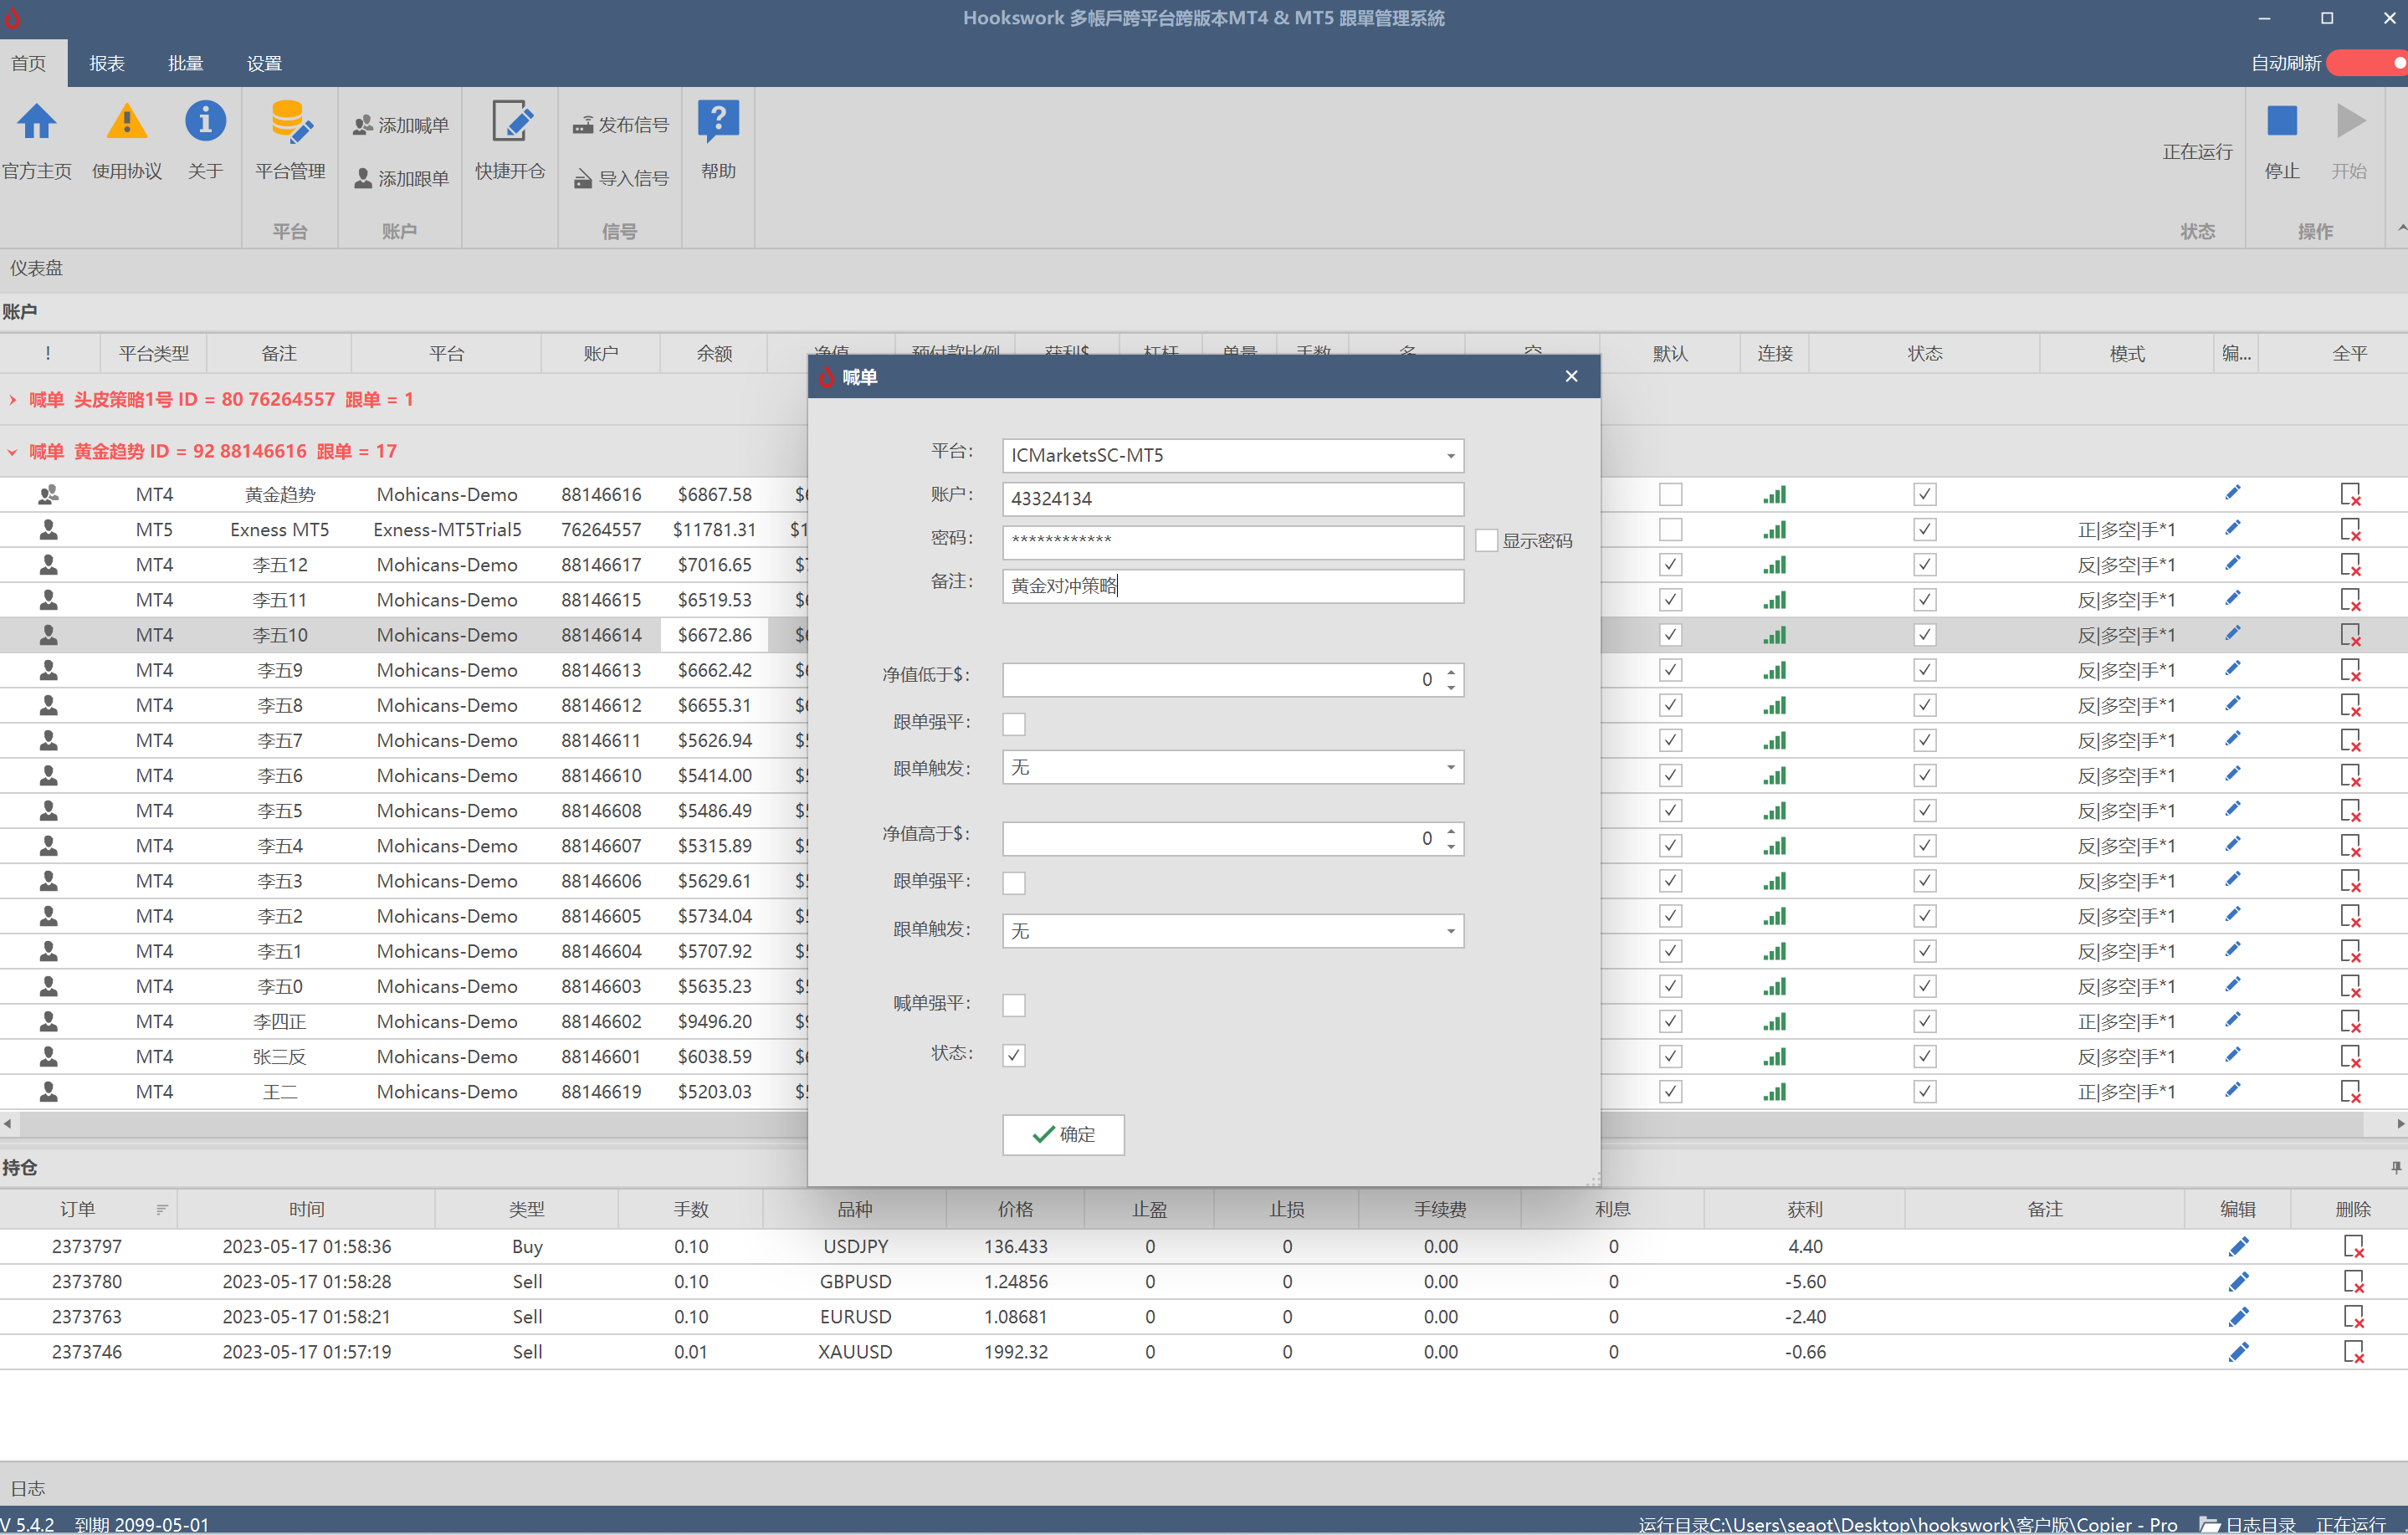The height and width of the screenshot is (1535, 2408).
Task: Untick 默认 checkbox for 李五12 row
Action: (1670, 564)
